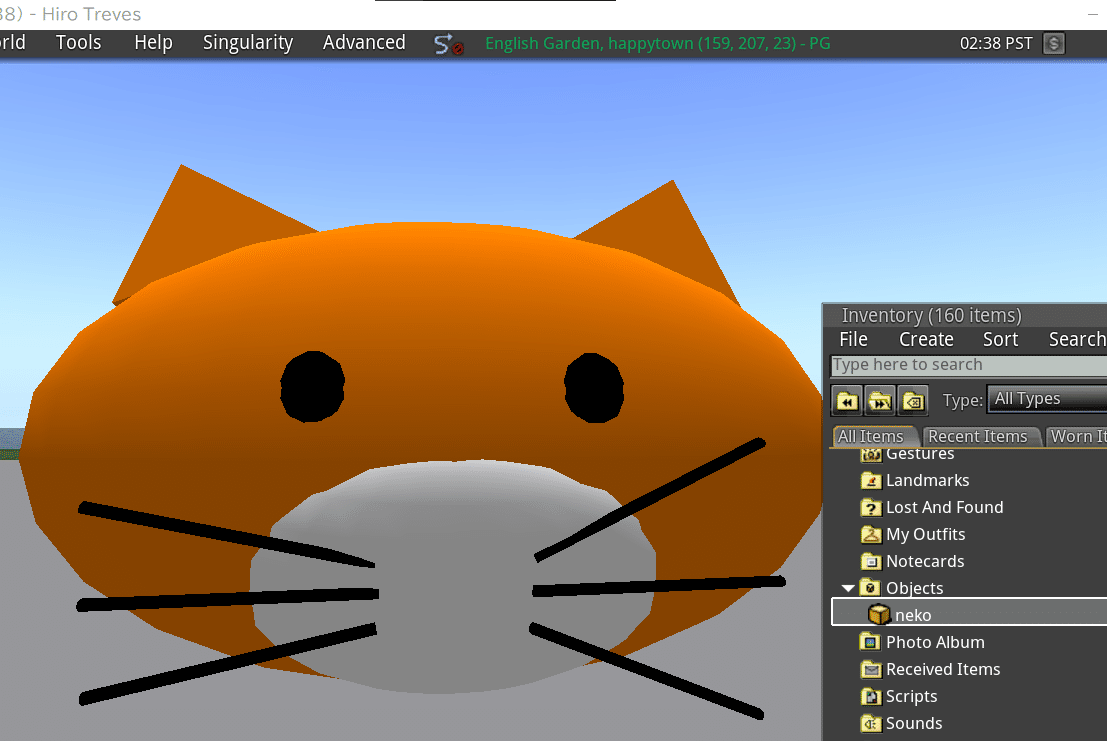Click the Received Items folder icon
The image size is (1107, 741).
(x=871, y=669)
